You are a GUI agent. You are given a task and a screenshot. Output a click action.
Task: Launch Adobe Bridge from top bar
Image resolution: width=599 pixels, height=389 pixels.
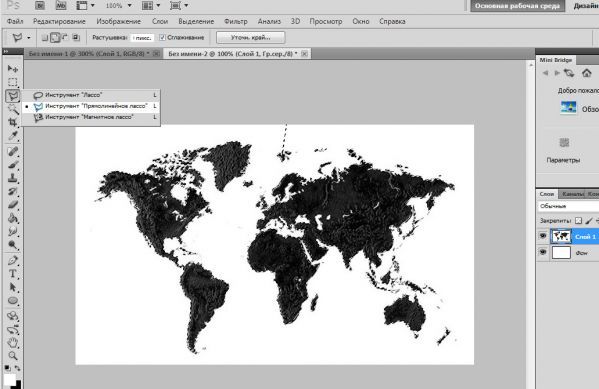coord(40,5)
